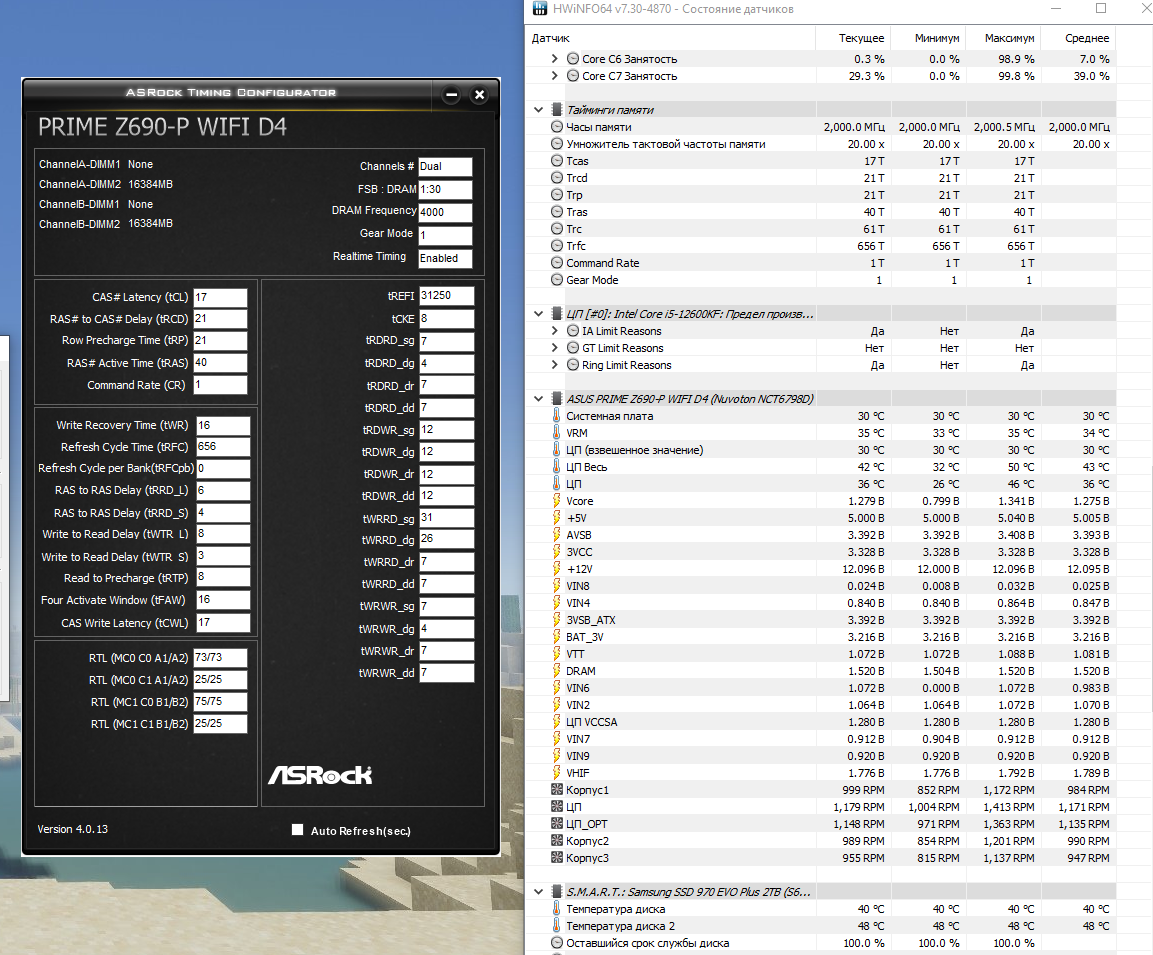Viewport: 1153px width, 955px height.
Task: Click the ЦП_OPT fan icon
Action: pyautogui.click(x=557, y=823)
